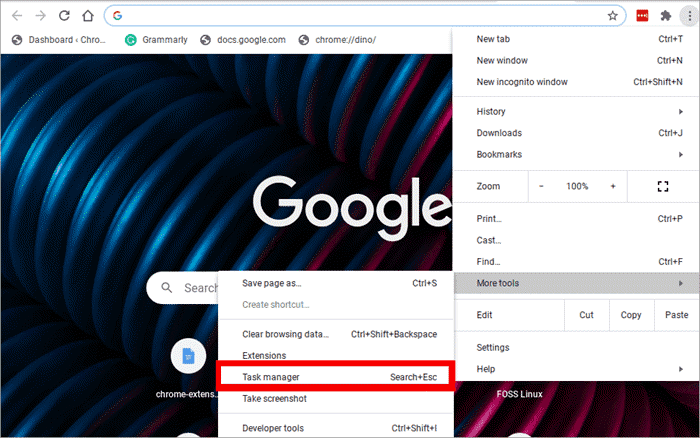Reload the current page
700x438 pixels.
point(64,16)
